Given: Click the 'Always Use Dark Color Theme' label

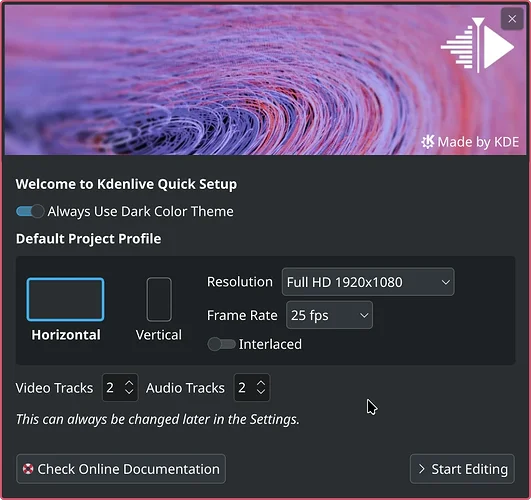Looking at the screenshot, I should click(141, 211).
